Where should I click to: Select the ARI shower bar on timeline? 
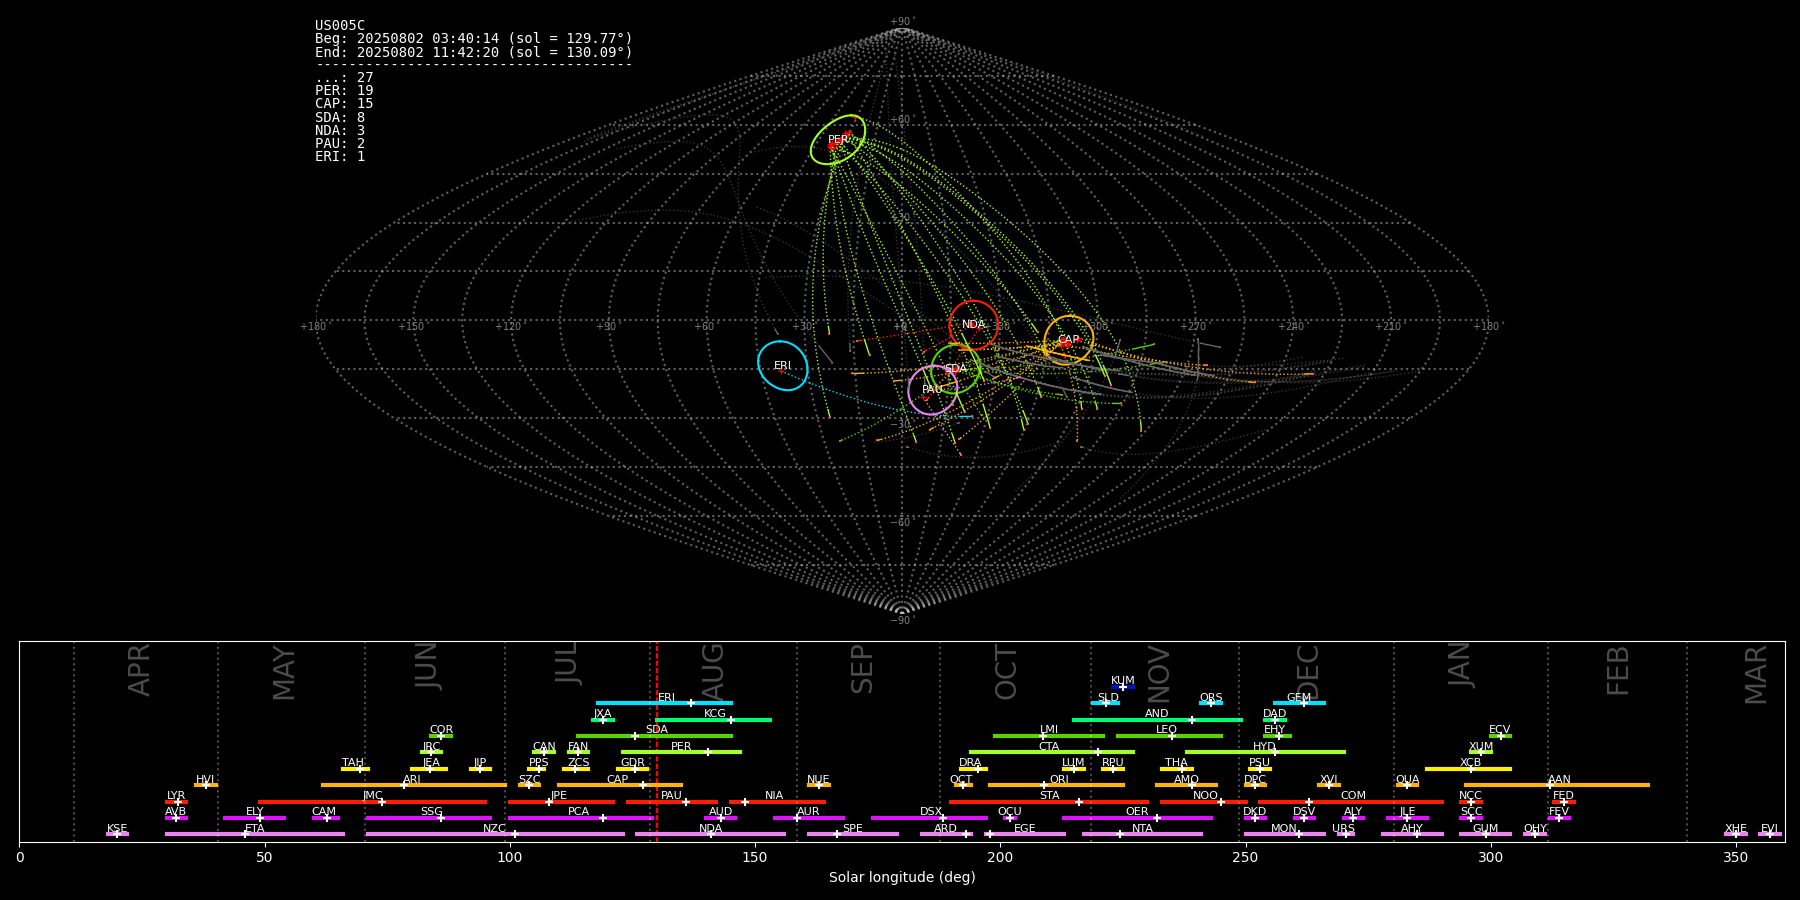pos(414,785)
